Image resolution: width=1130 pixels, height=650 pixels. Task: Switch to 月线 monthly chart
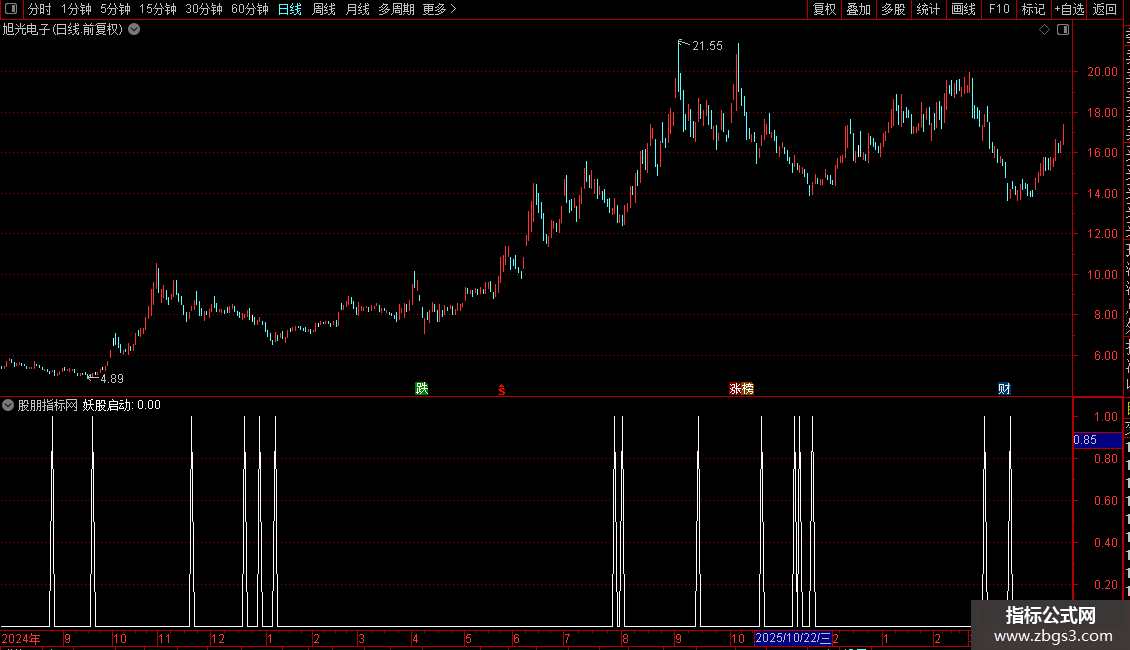tap(357, 9)
